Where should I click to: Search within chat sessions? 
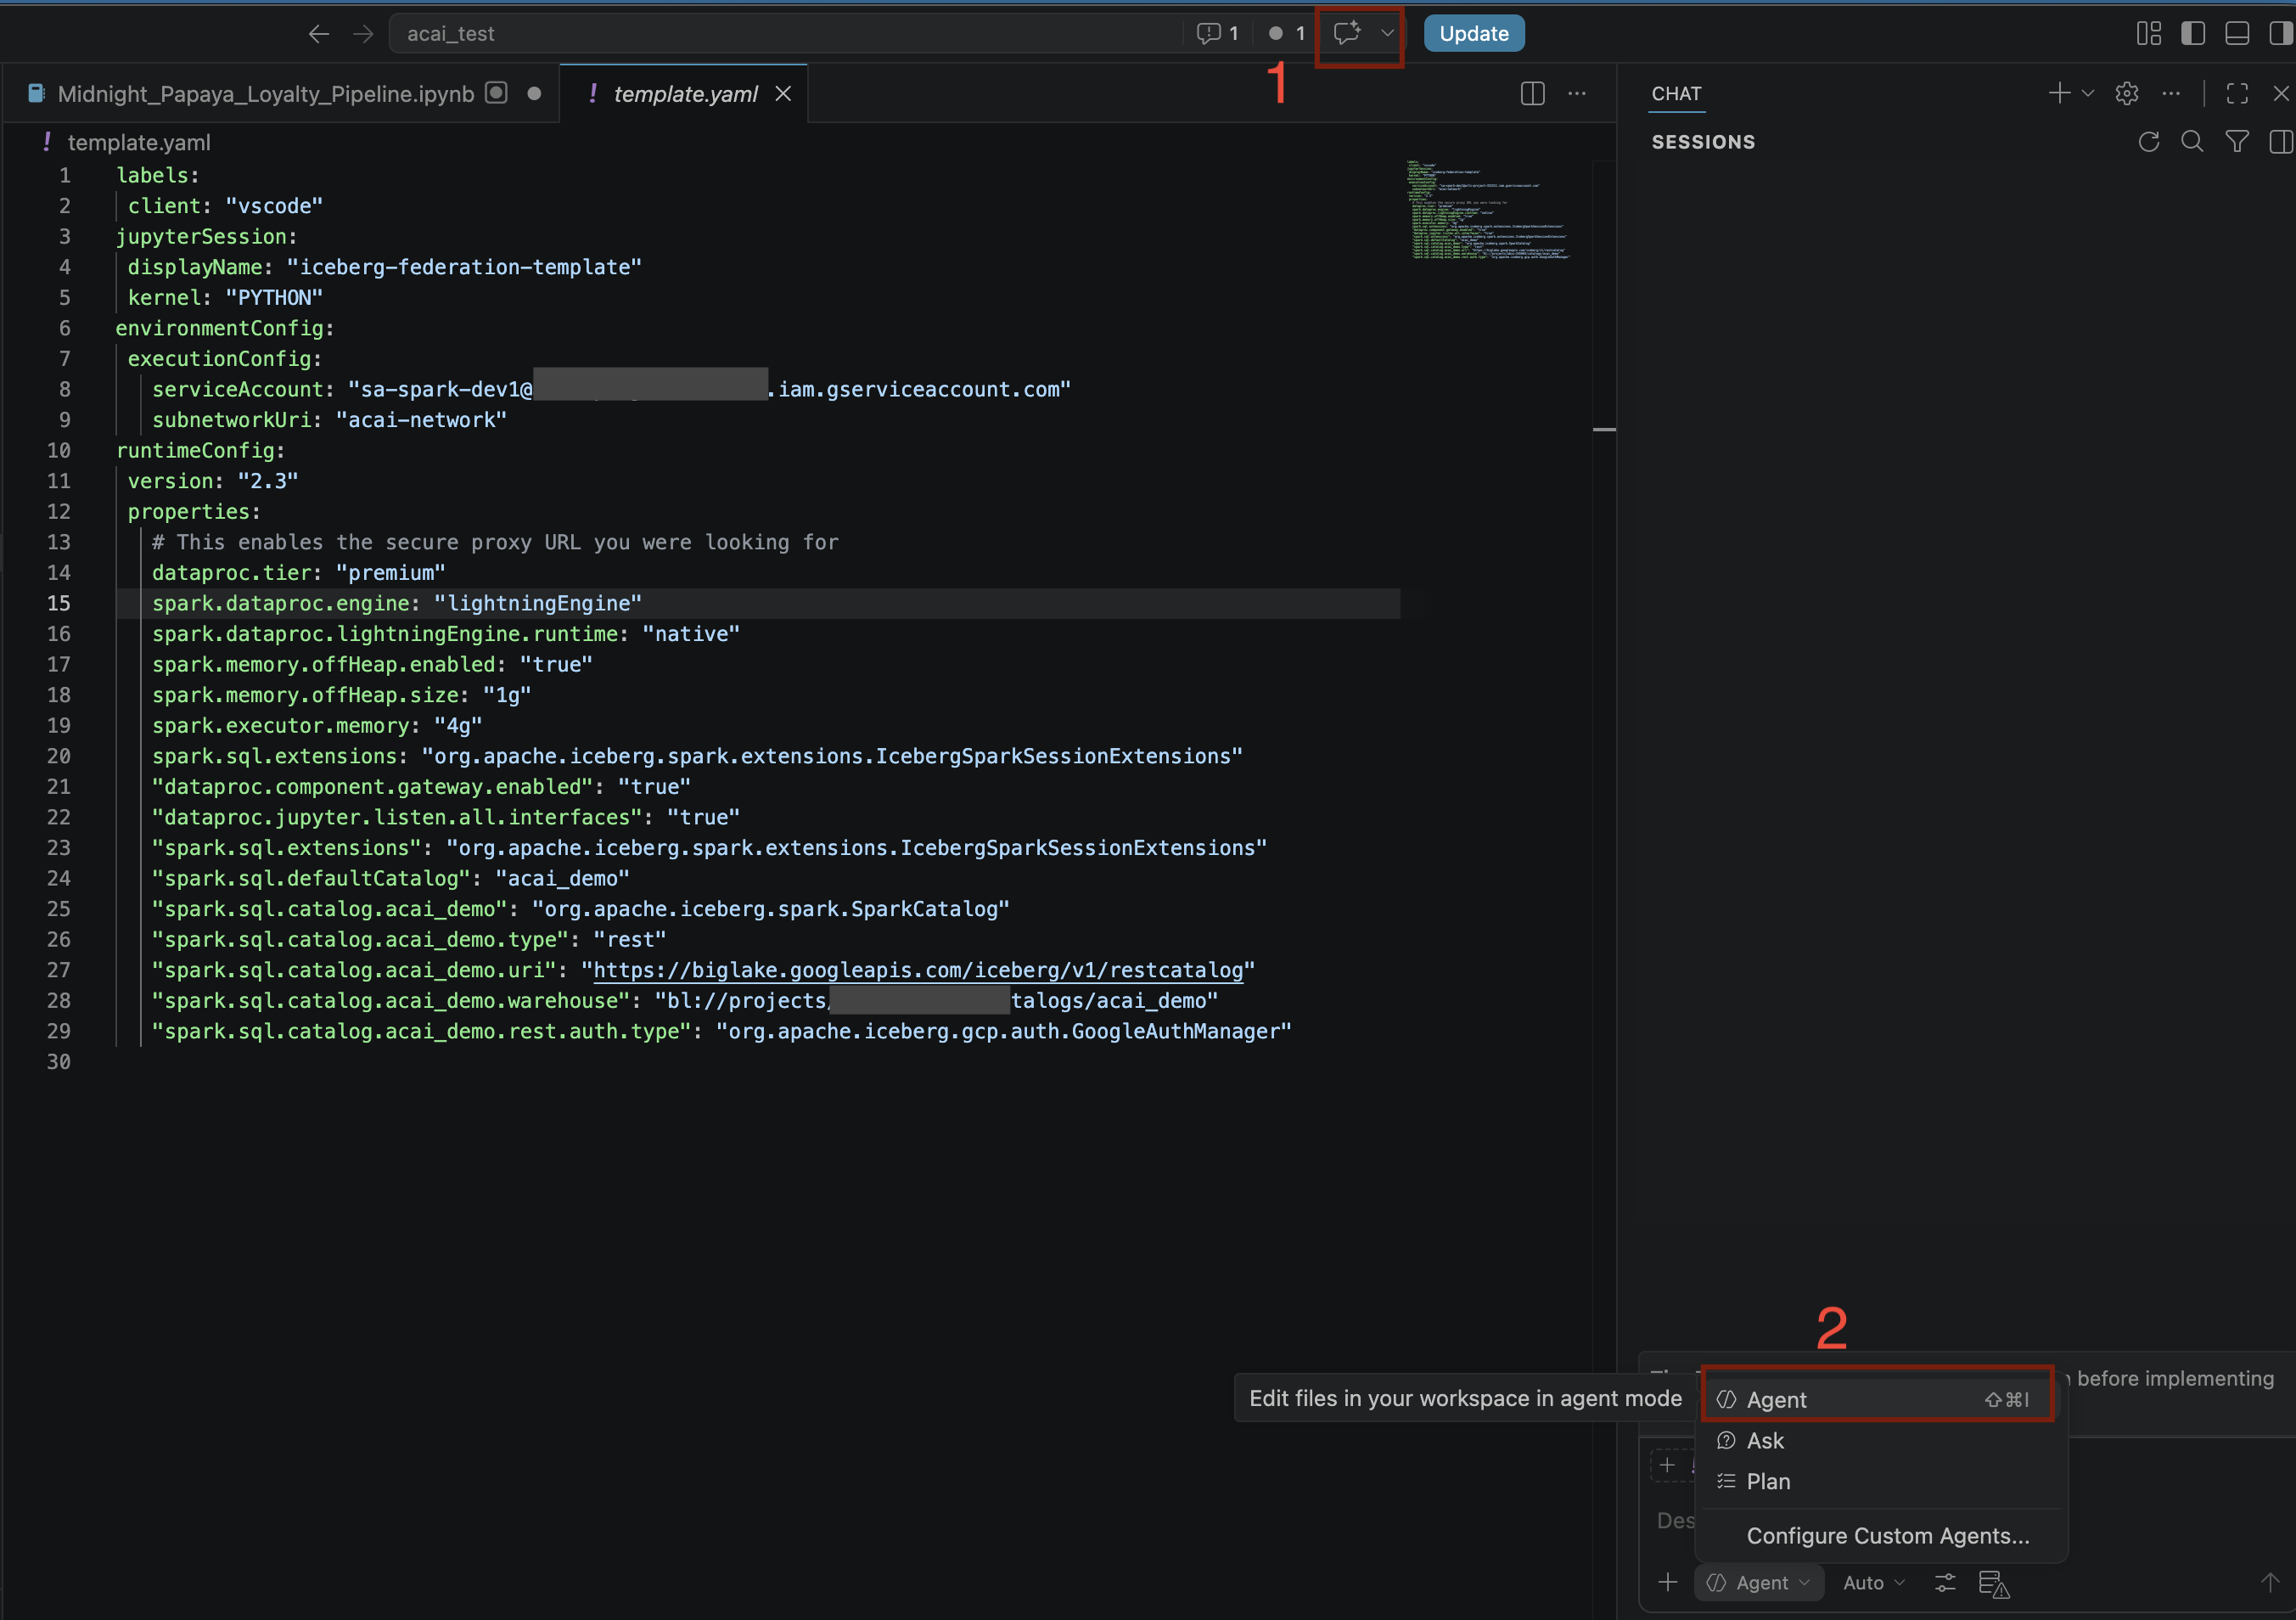pos(2193,141)
